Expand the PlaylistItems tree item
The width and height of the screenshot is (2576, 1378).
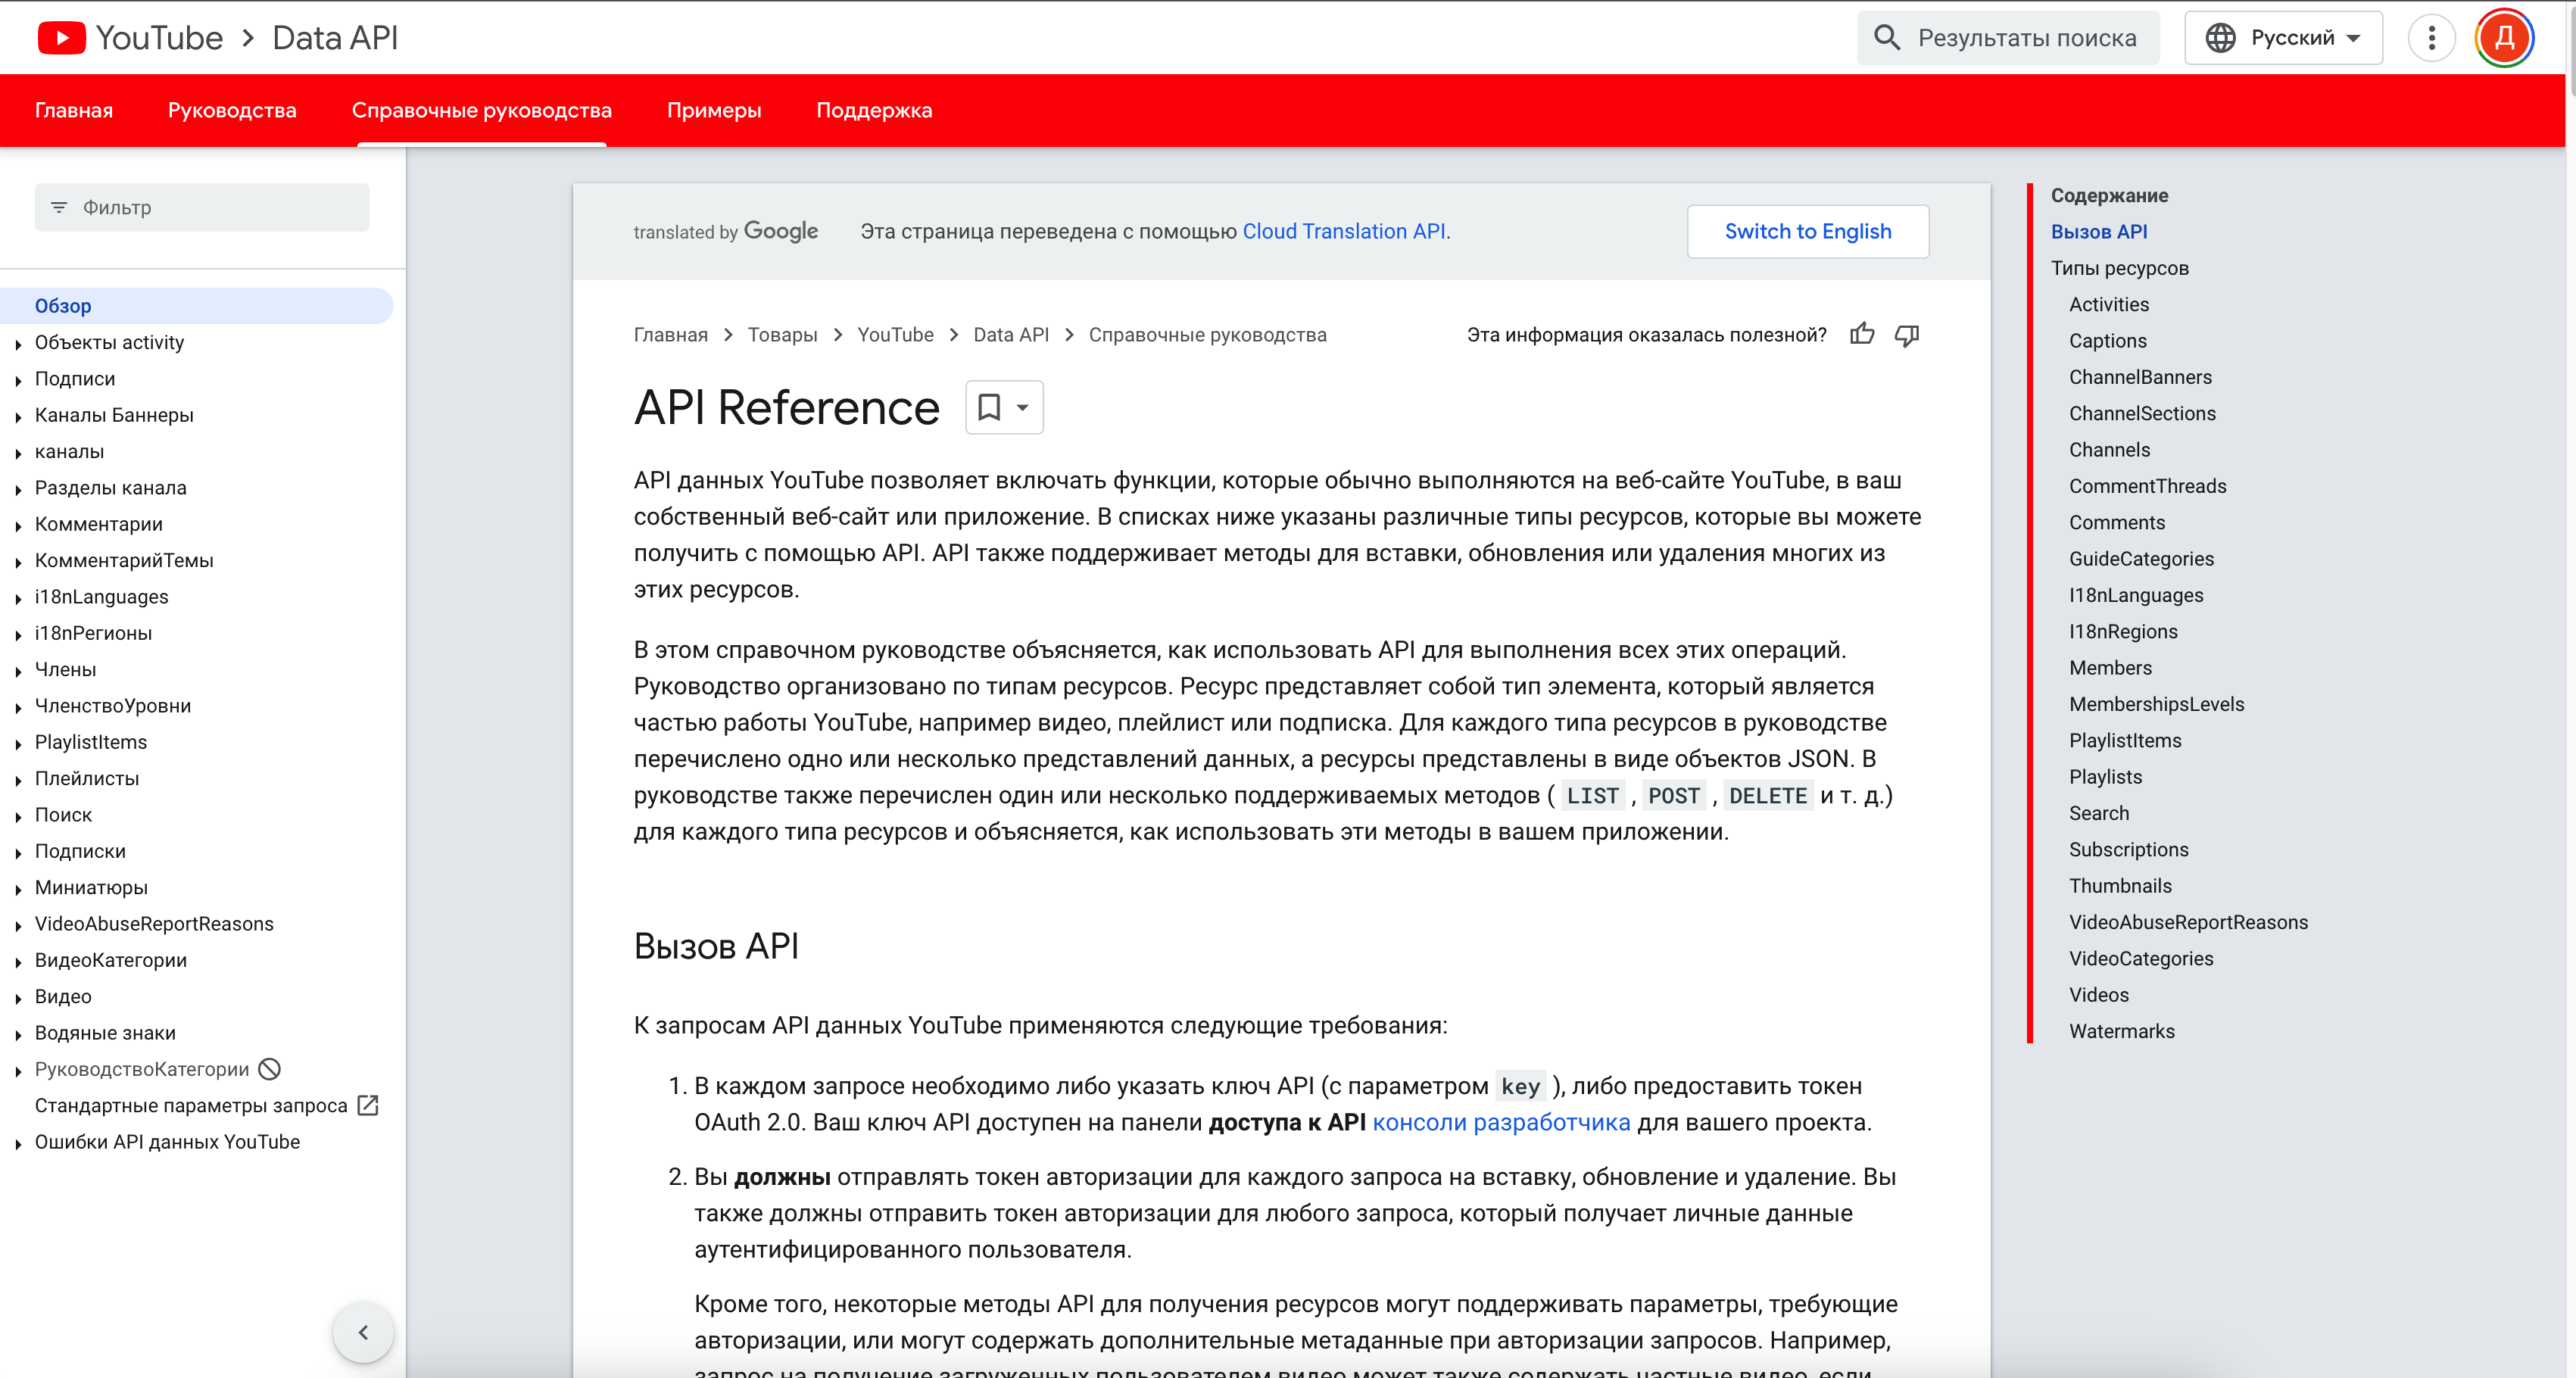18,744
